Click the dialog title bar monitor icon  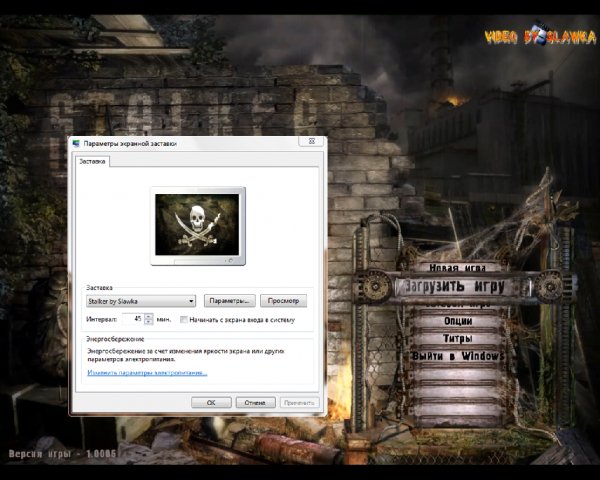click(x=76, y=144)
